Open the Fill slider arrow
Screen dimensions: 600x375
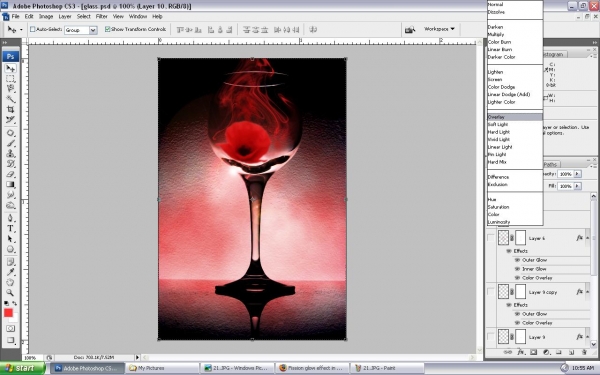(577, 186)
